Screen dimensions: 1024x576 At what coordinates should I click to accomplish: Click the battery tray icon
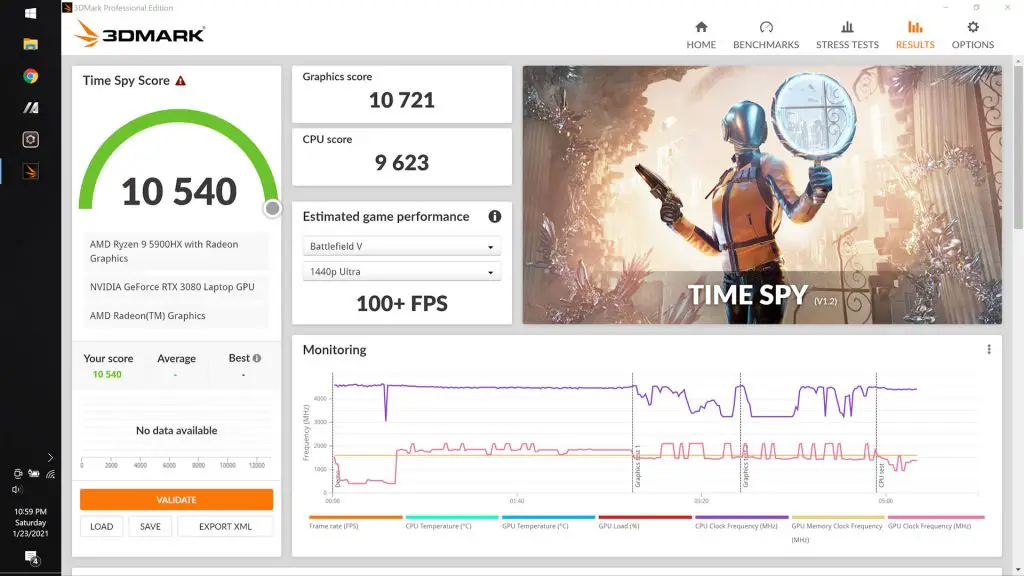[x=34, y=473]
